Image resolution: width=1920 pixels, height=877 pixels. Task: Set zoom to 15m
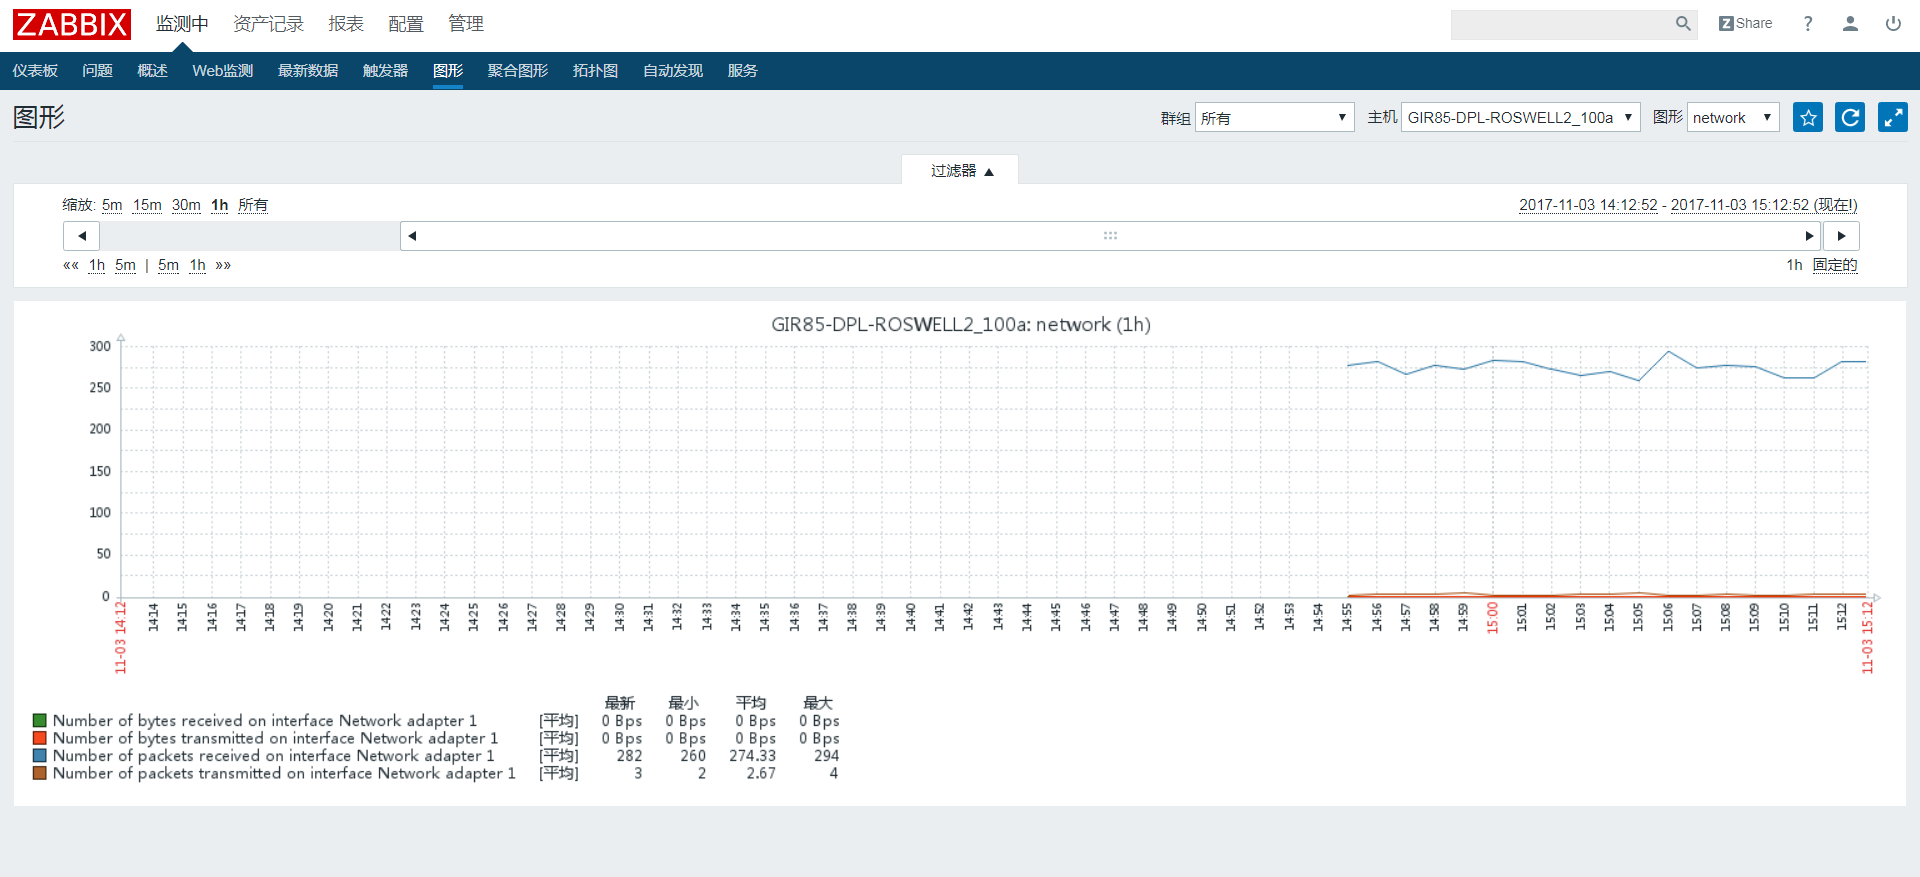[147, 205]
